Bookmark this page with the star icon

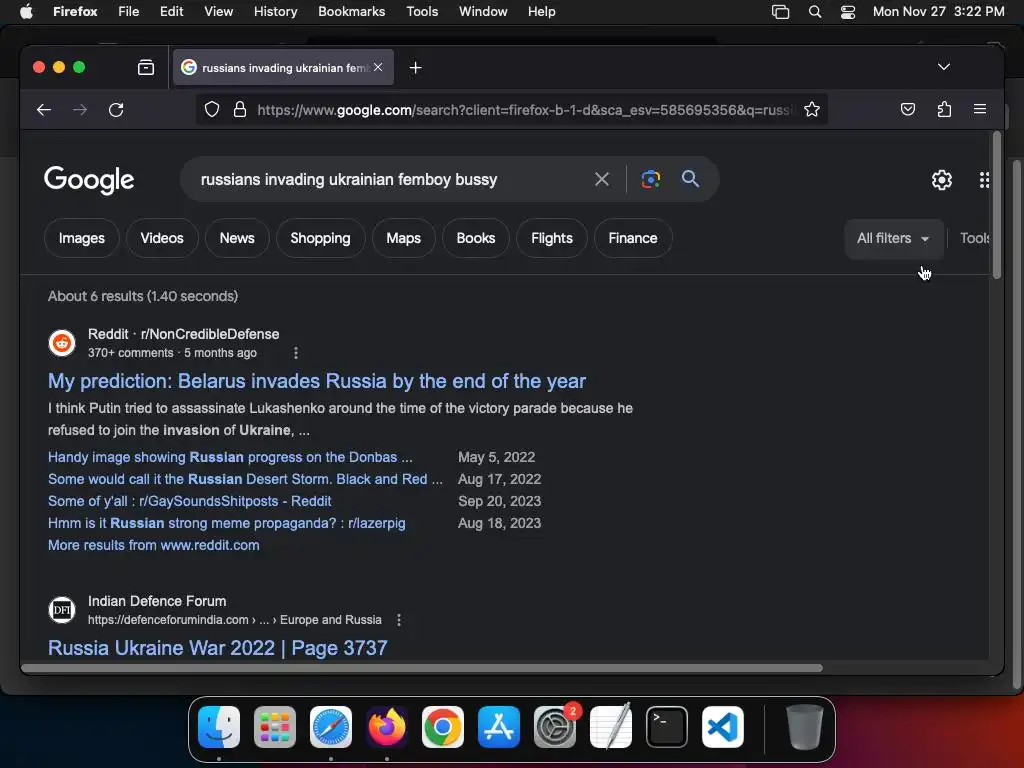812,109
